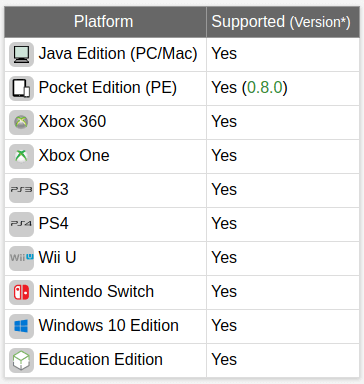Click the Wii U logo icon
Viewport: 364px width, 384px height.
(x=21, y=258)
